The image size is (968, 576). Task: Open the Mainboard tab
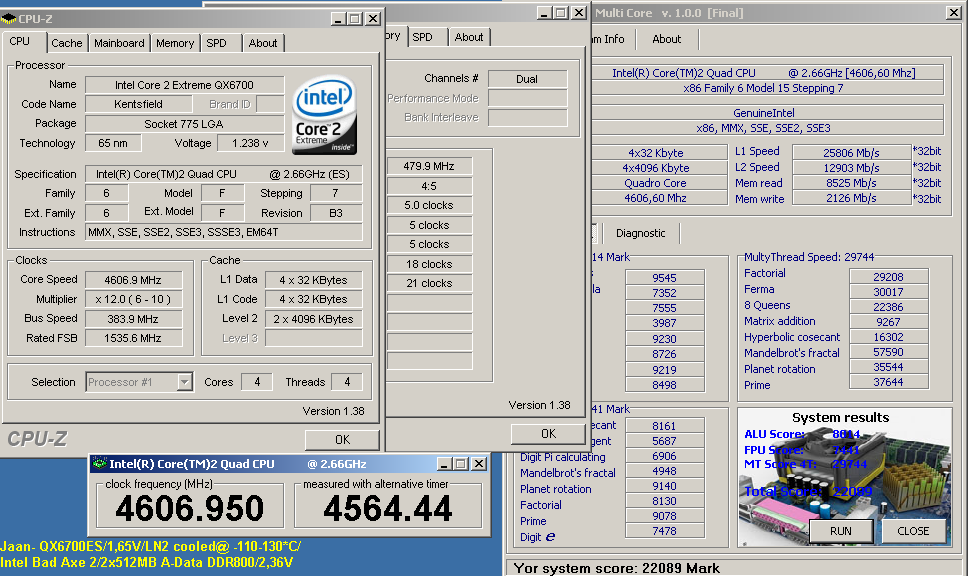click(x=119, y=43)
